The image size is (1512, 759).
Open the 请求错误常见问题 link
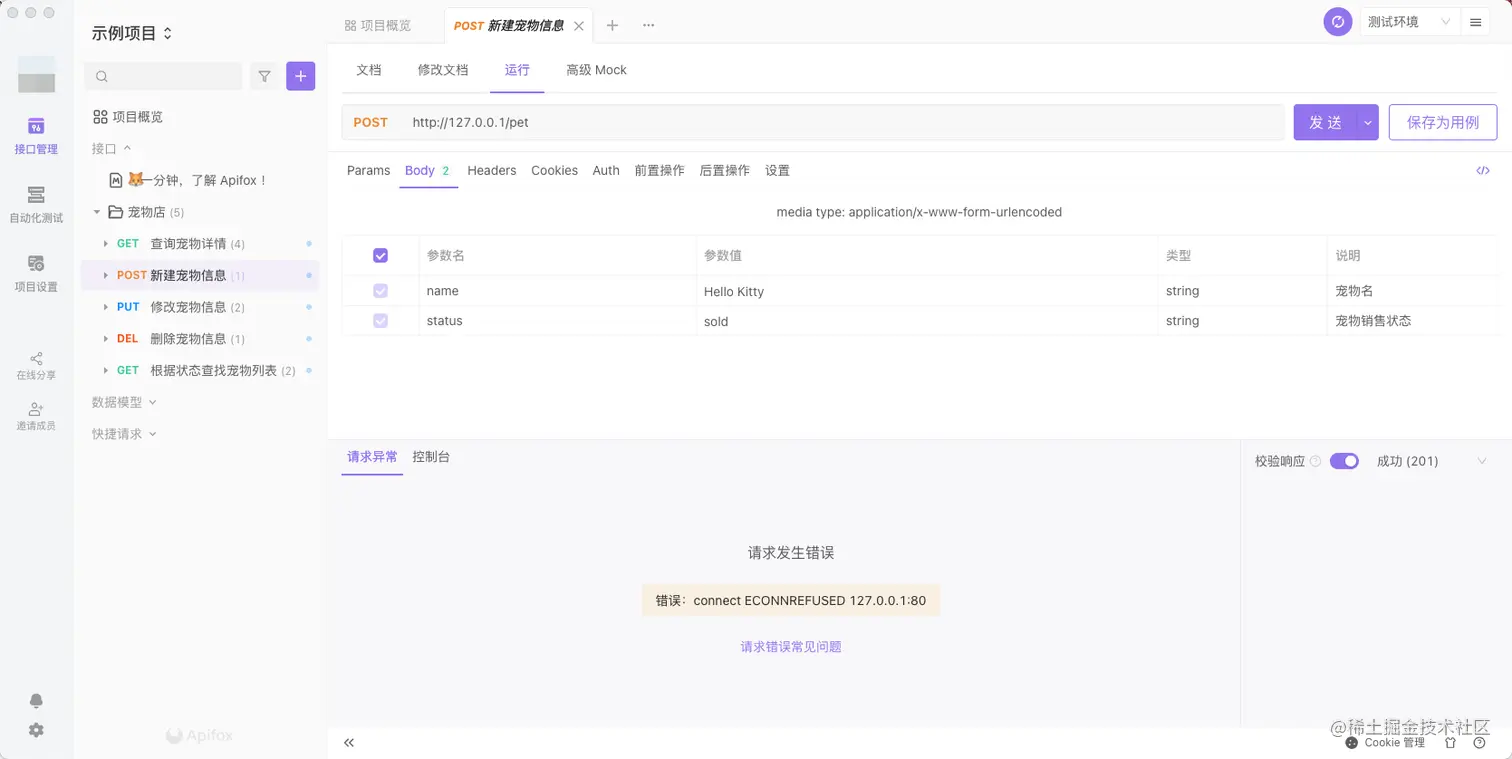click(x=790, y=646)
